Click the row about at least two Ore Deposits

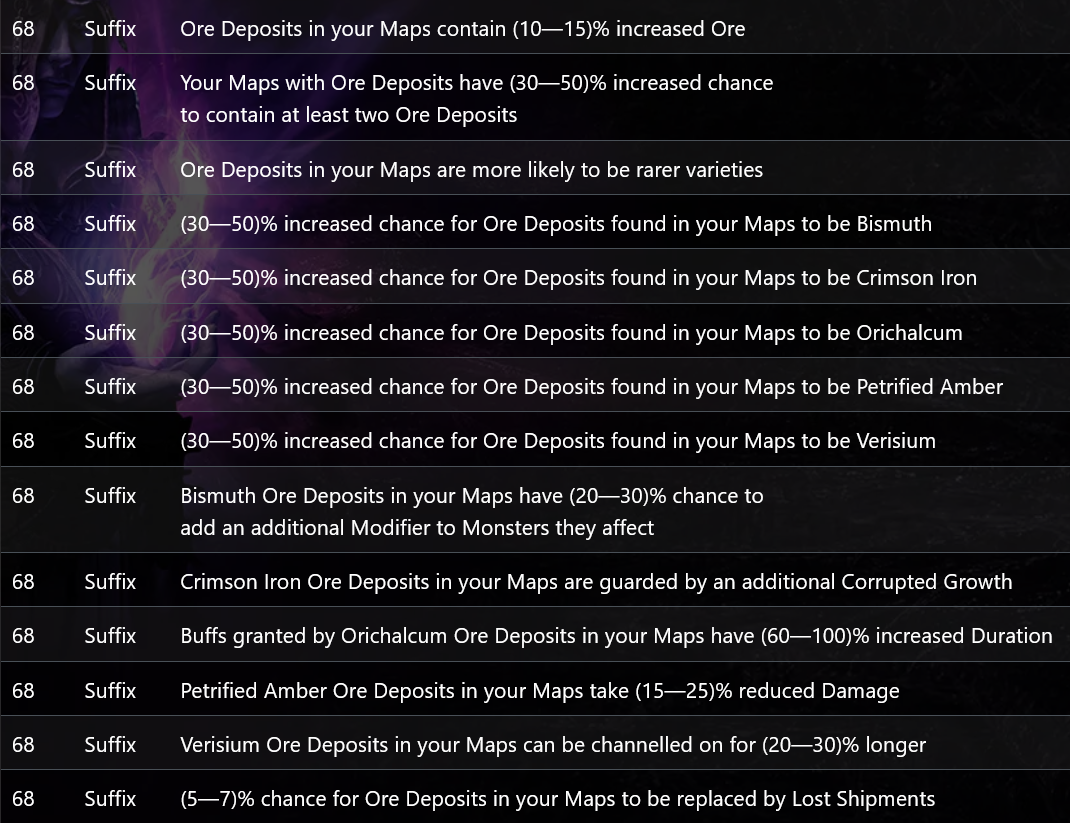point(535,98)
